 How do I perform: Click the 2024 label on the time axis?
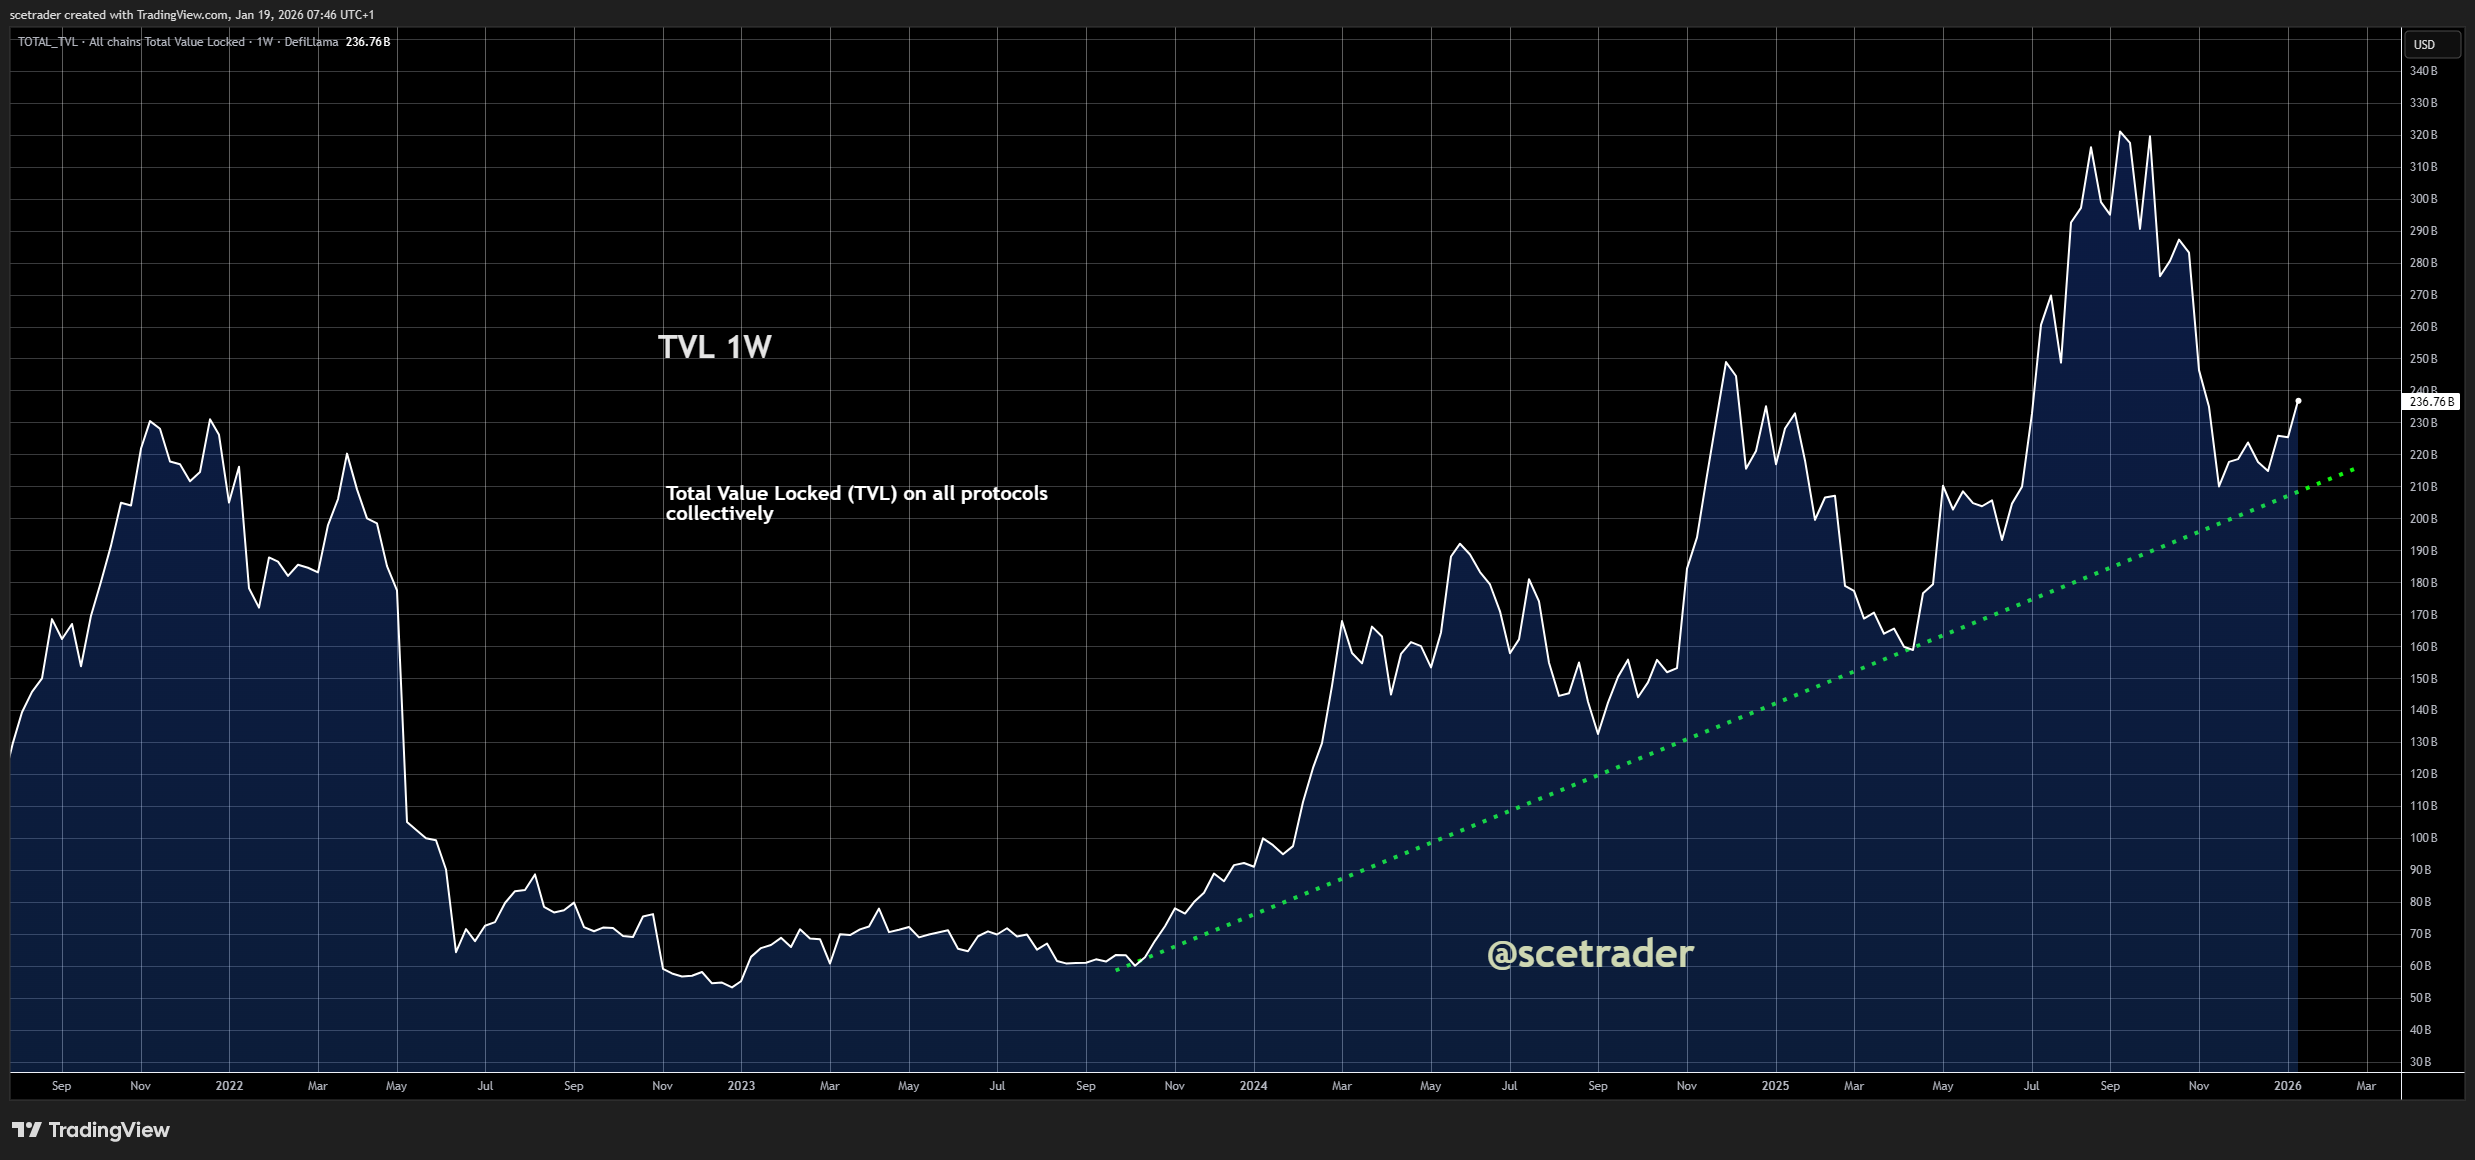[1253, 1086]
